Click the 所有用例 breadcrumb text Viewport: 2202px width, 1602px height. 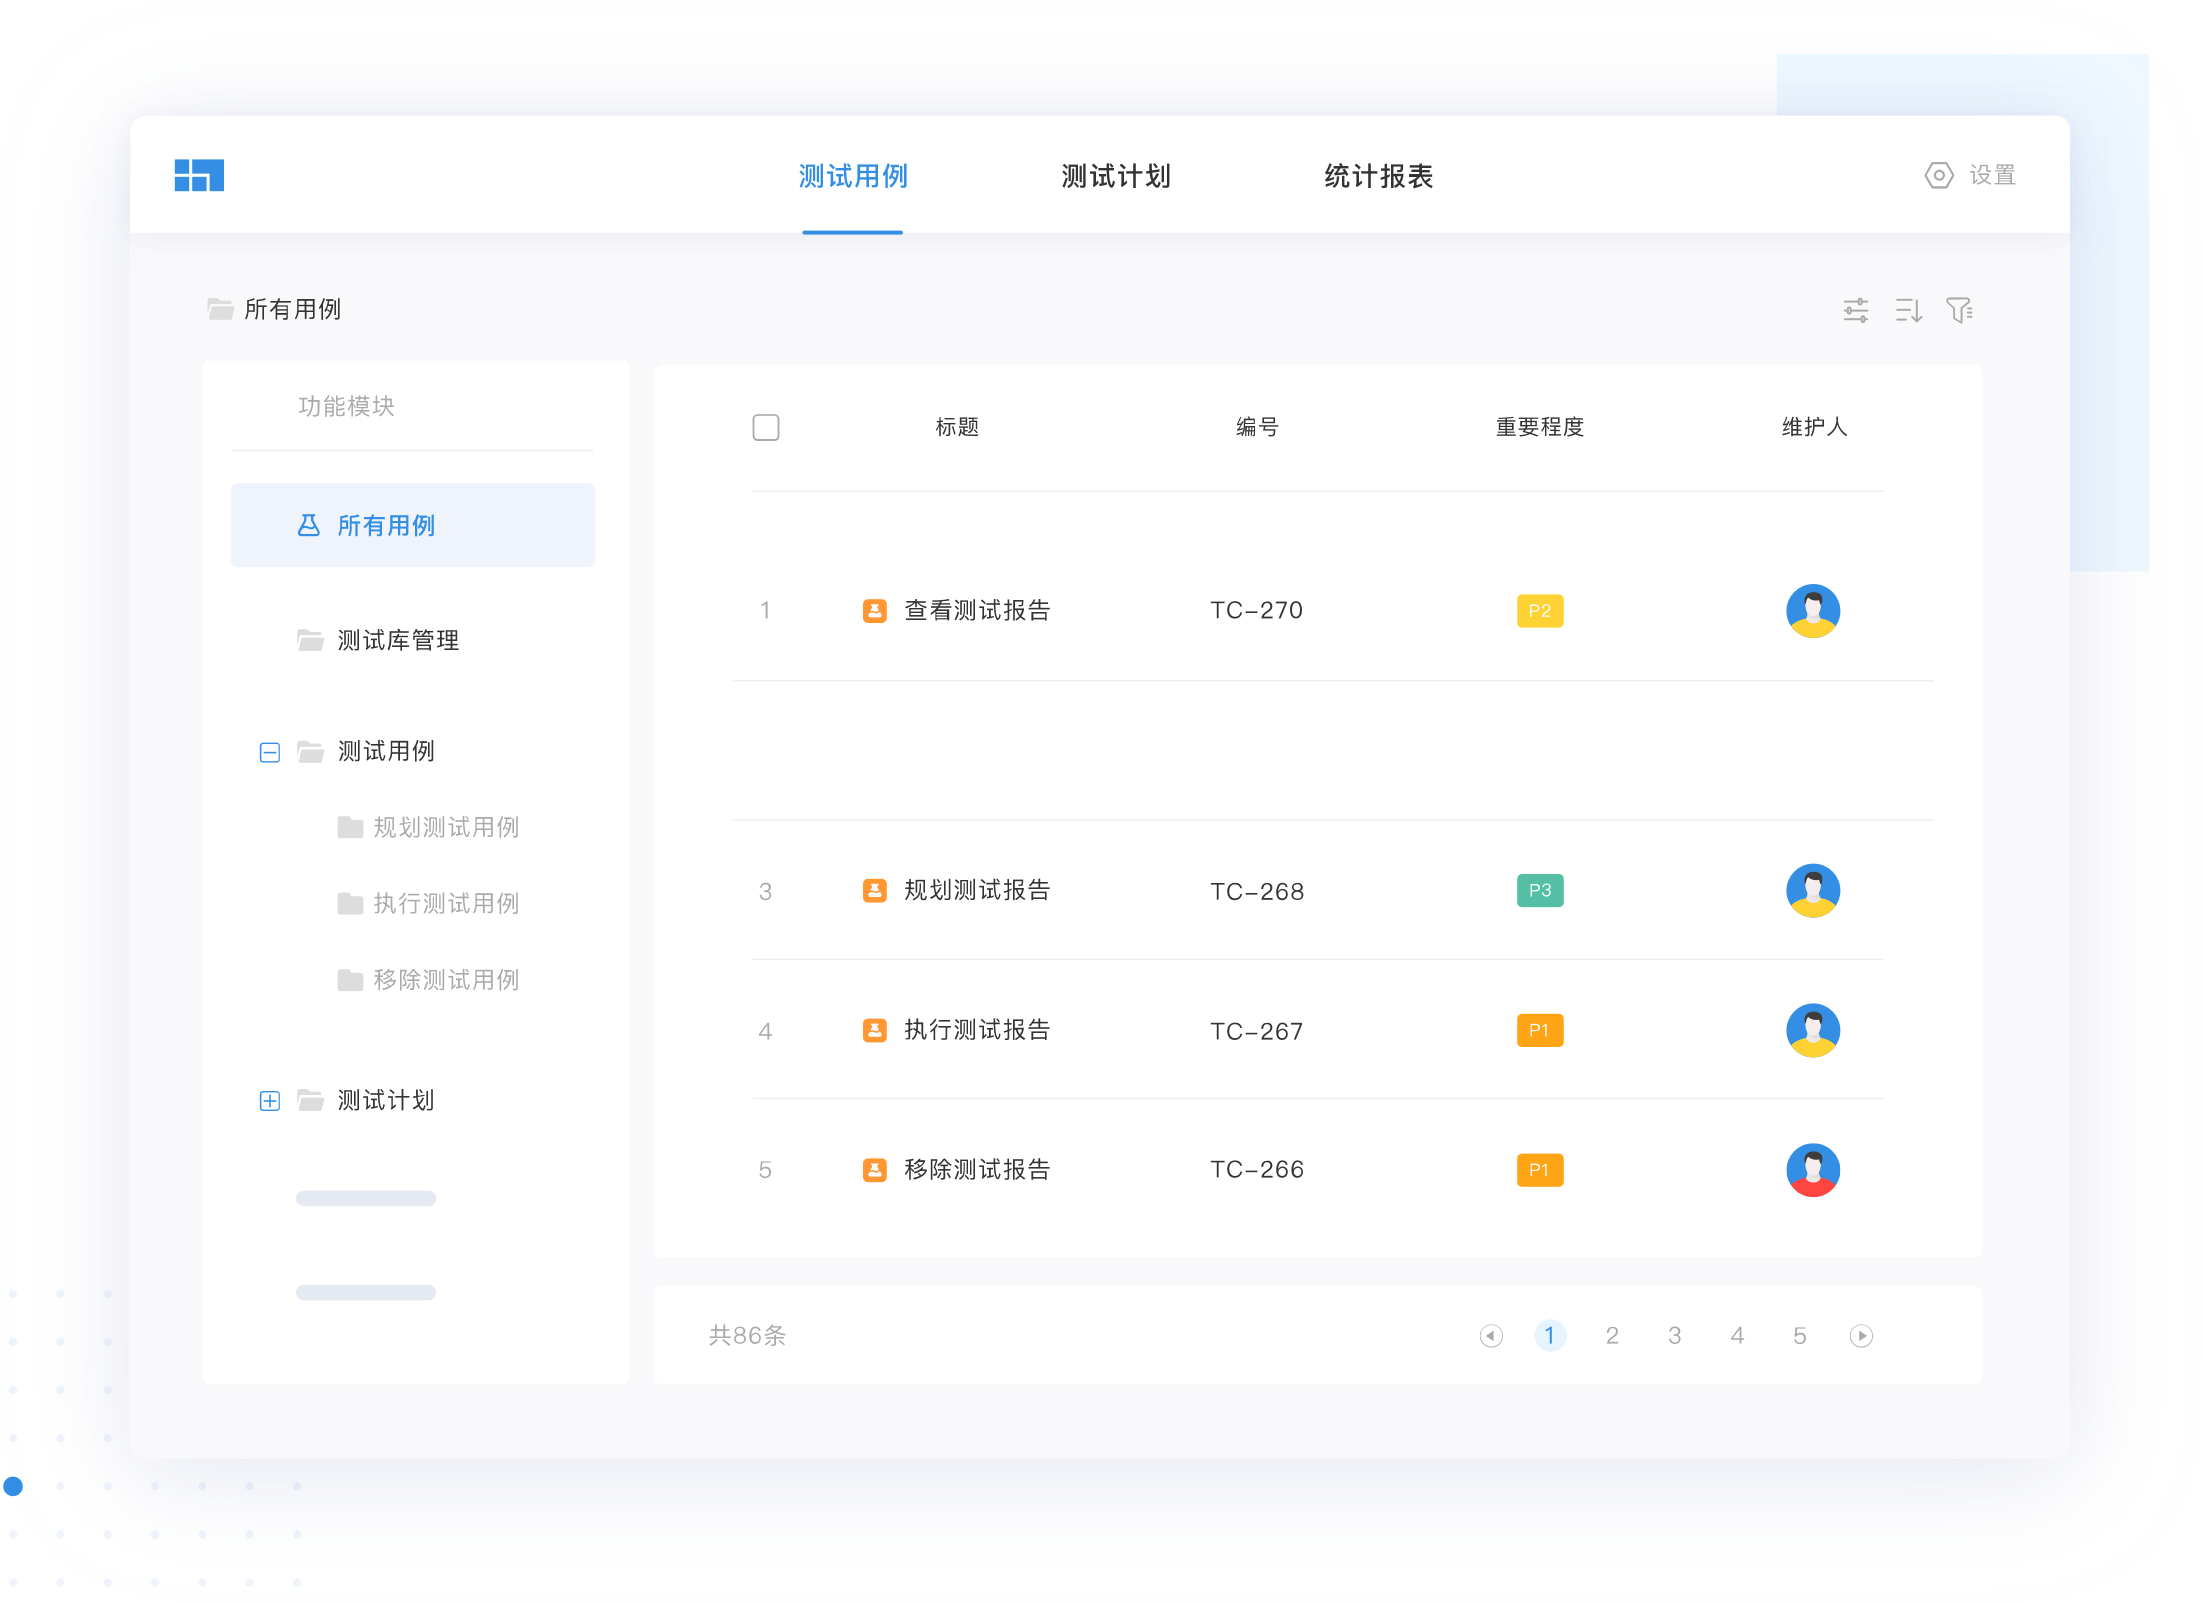click(293, 309)
